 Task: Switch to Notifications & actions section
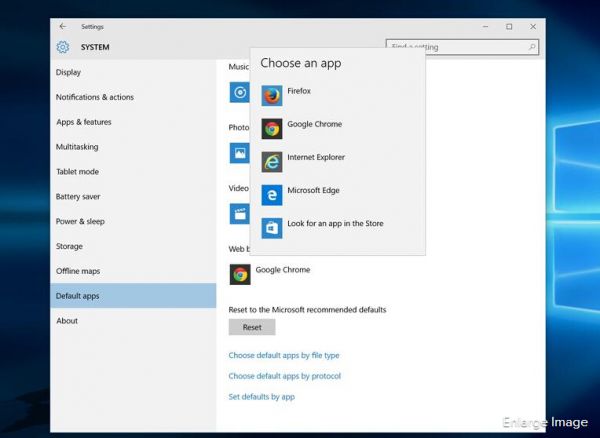(95, 97)
